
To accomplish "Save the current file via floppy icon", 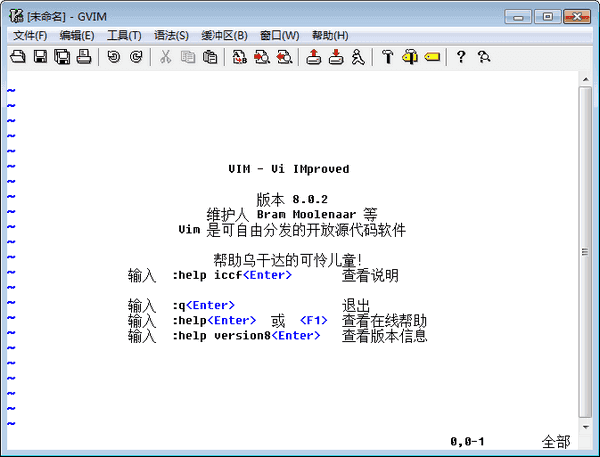I will tap(40, 58).
